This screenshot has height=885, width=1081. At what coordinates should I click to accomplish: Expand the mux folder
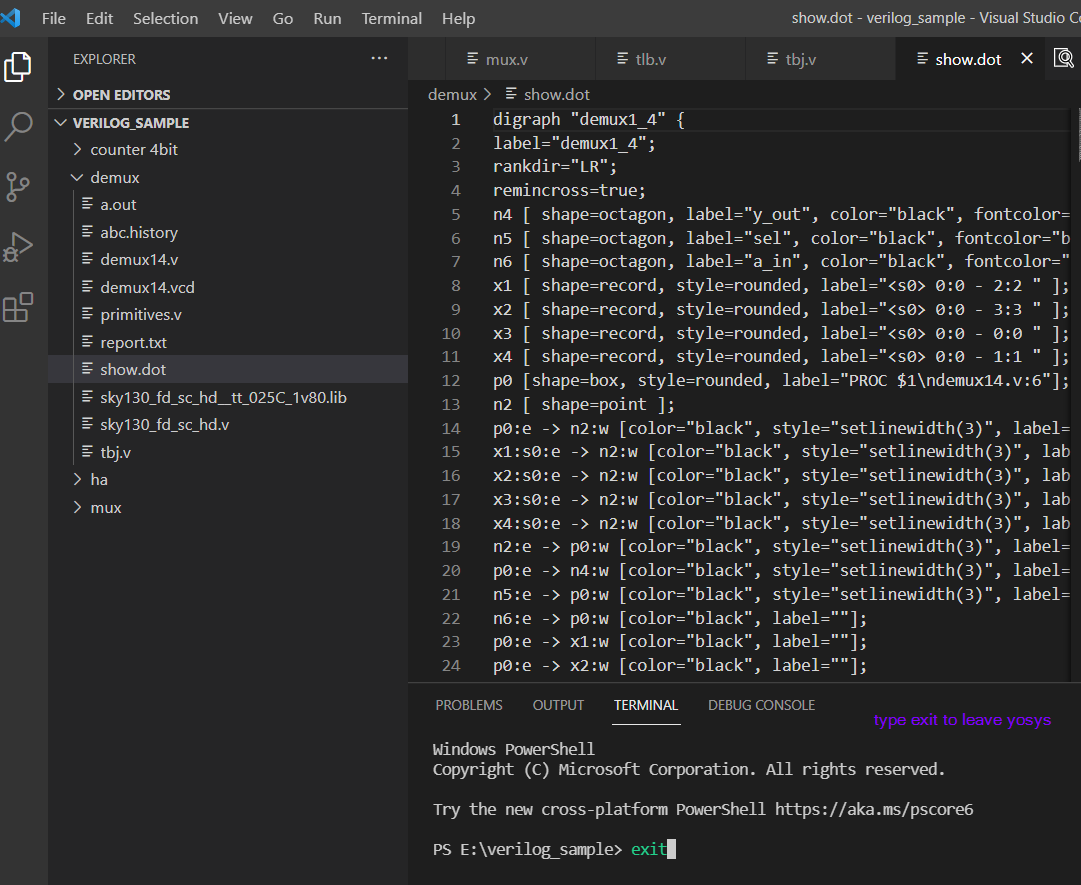tap(77, 507)
